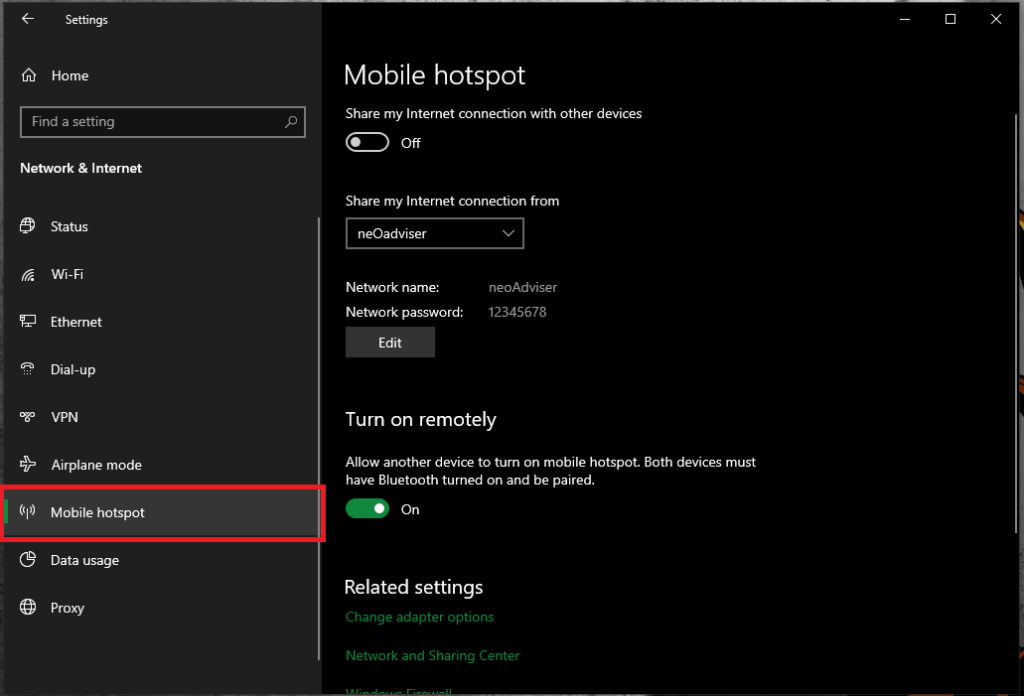1024x696 pixels.
Task: Disable the Turn on remotely toggle
Action: (367, 509)
